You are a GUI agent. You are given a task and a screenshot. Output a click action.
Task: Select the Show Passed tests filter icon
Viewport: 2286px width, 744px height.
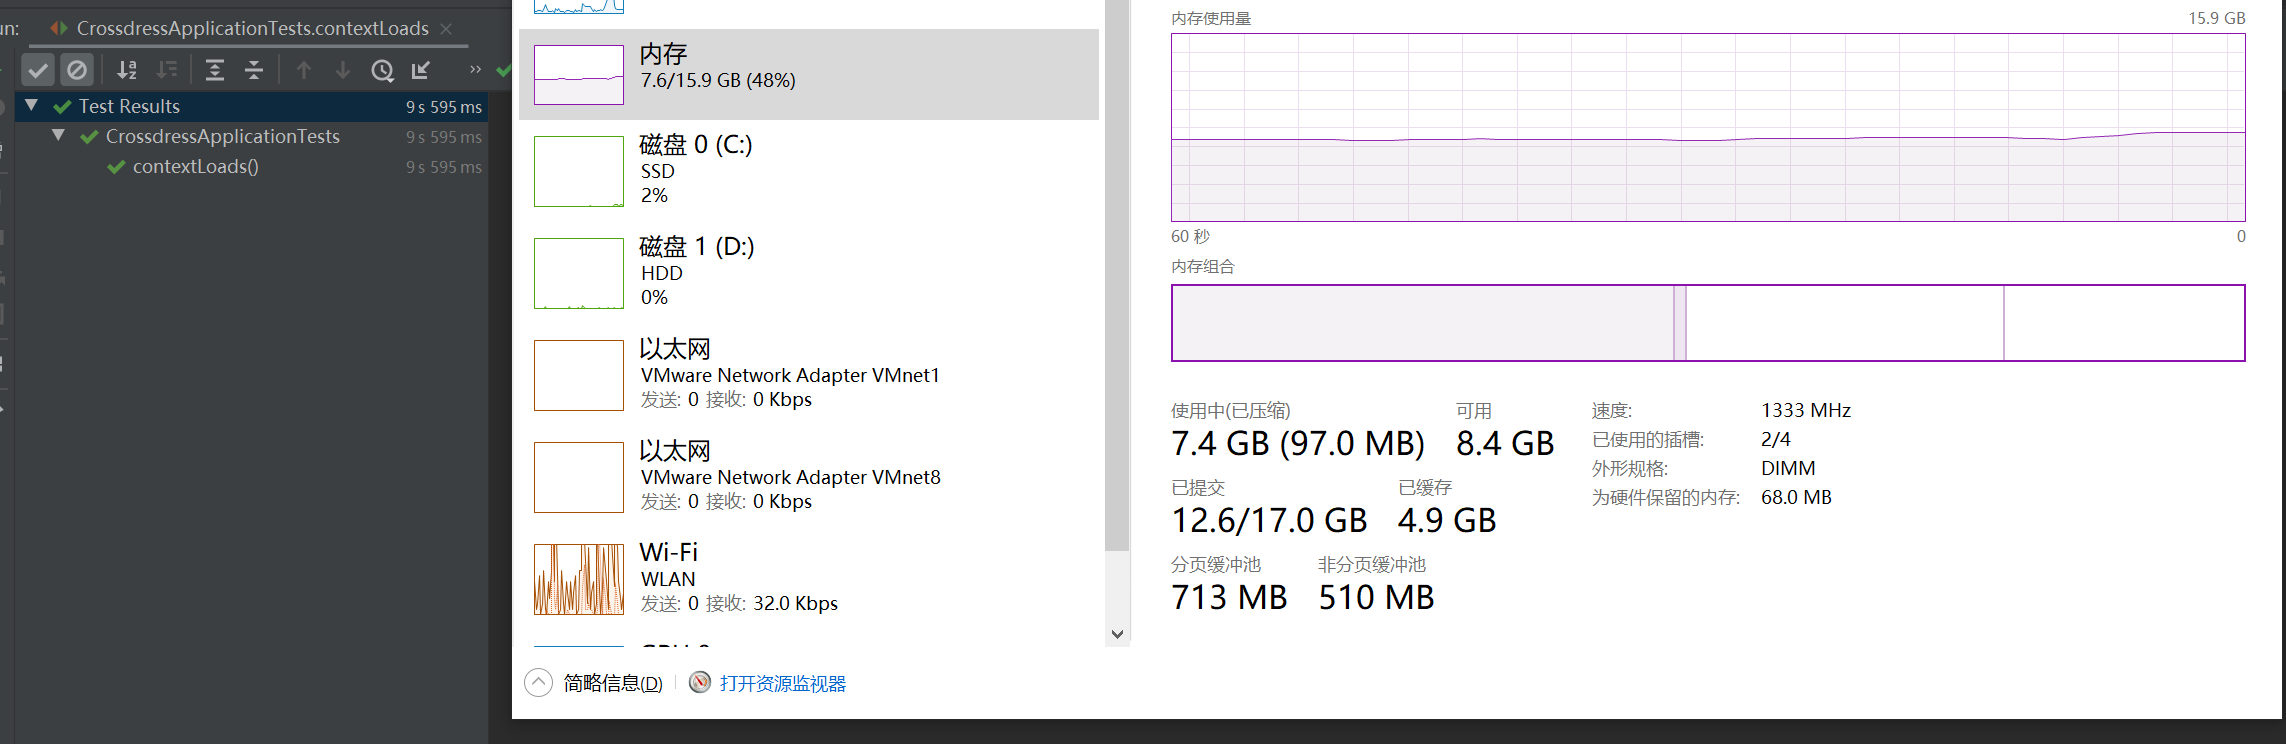point(38,70)
